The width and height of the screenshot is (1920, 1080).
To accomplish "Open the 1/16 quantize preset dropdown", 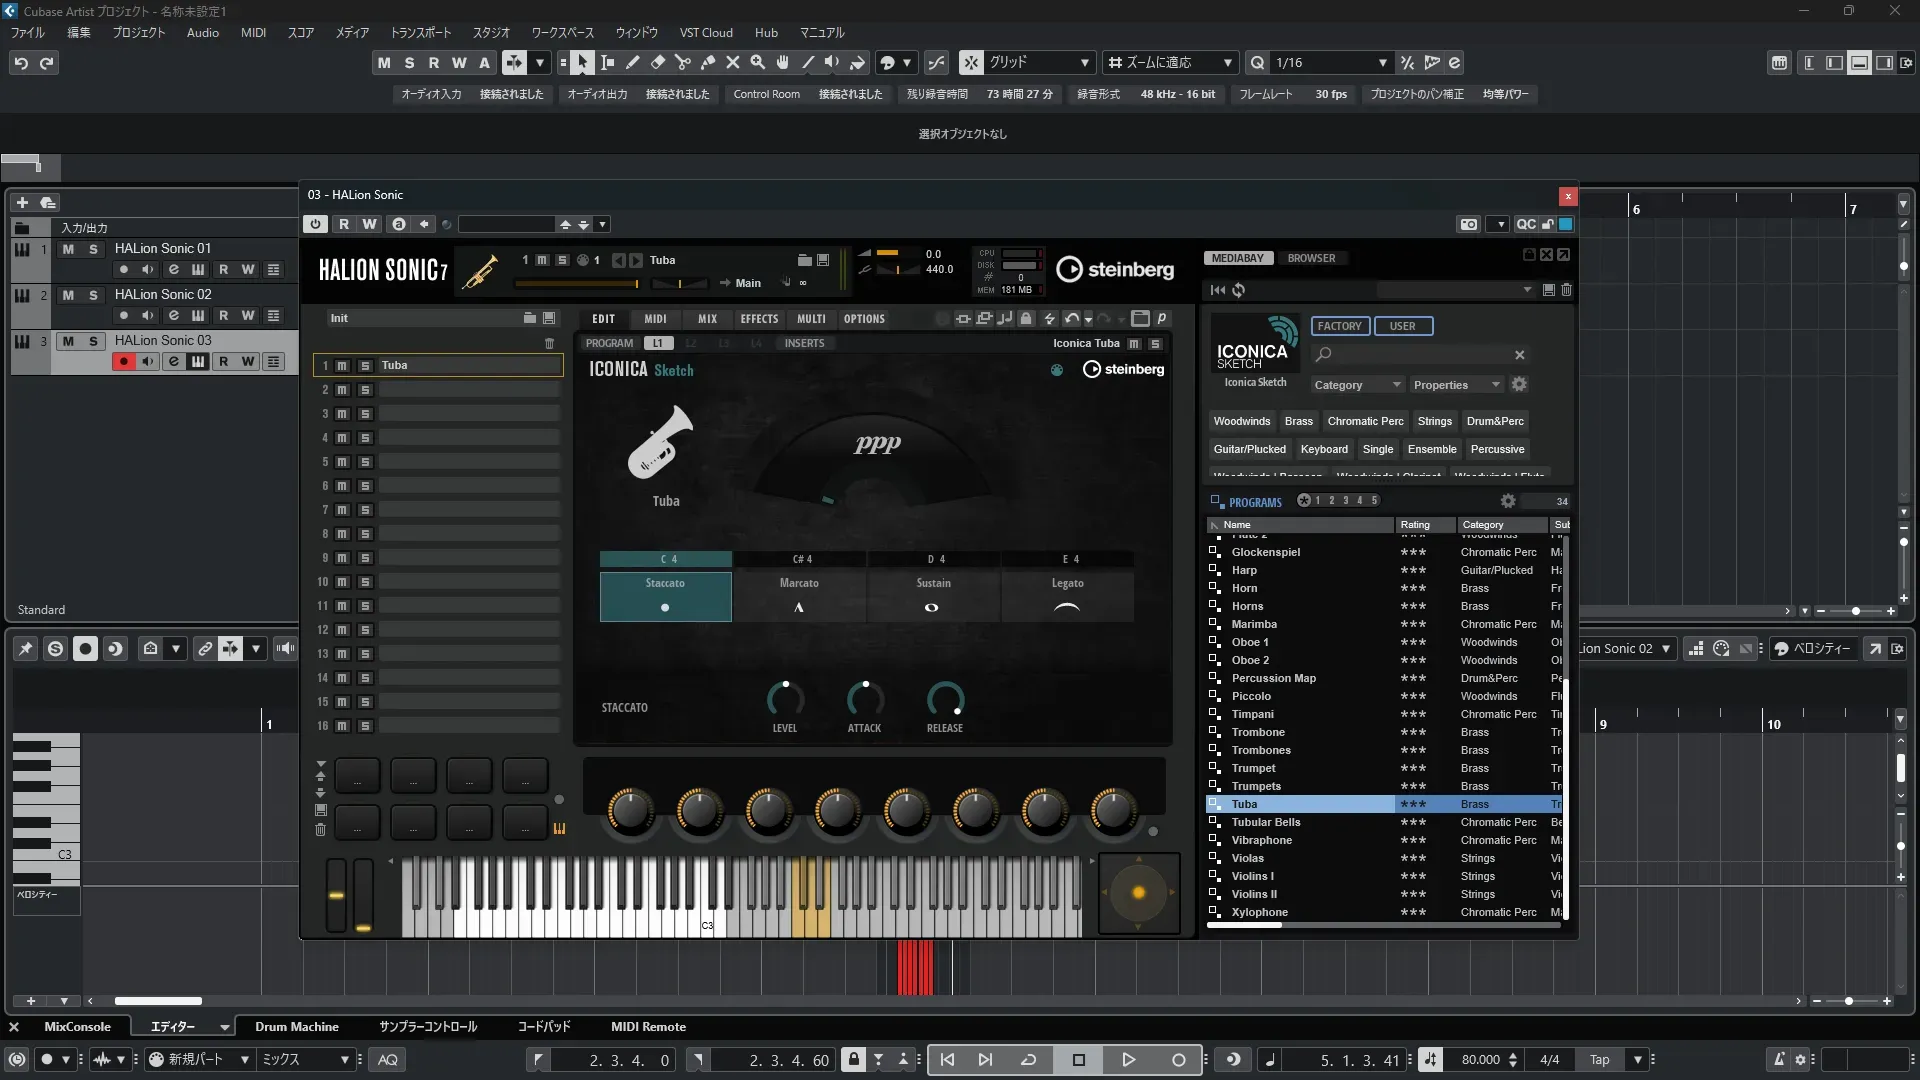I will [x=1382, y=63].
